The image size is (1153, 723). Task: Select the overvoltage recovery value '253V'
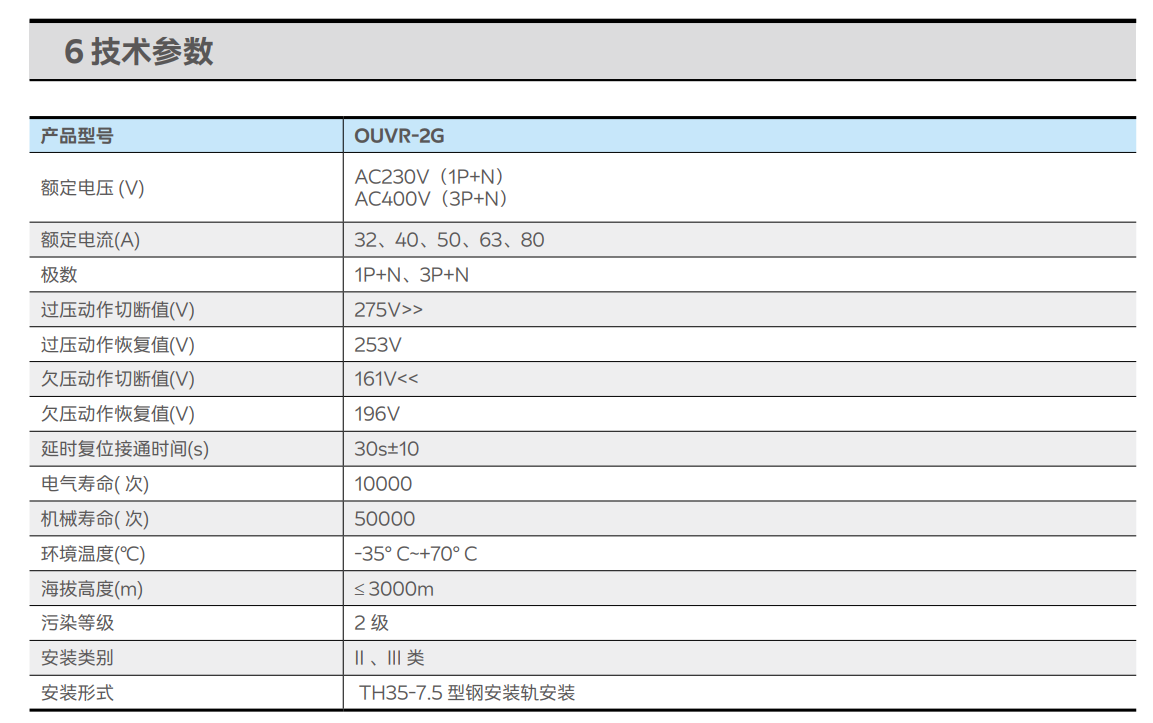tap(378, 345)
